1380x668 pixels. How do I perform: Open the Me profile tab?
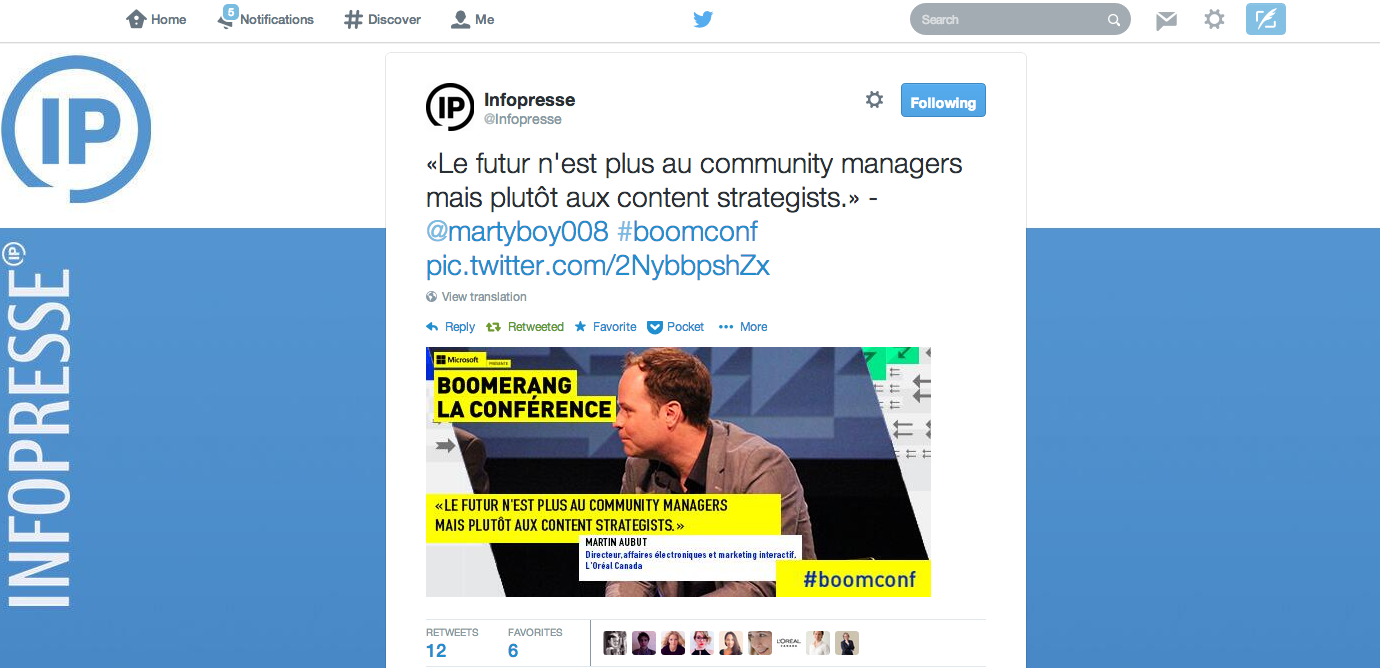pyautogui.click(x=473, y=19)
